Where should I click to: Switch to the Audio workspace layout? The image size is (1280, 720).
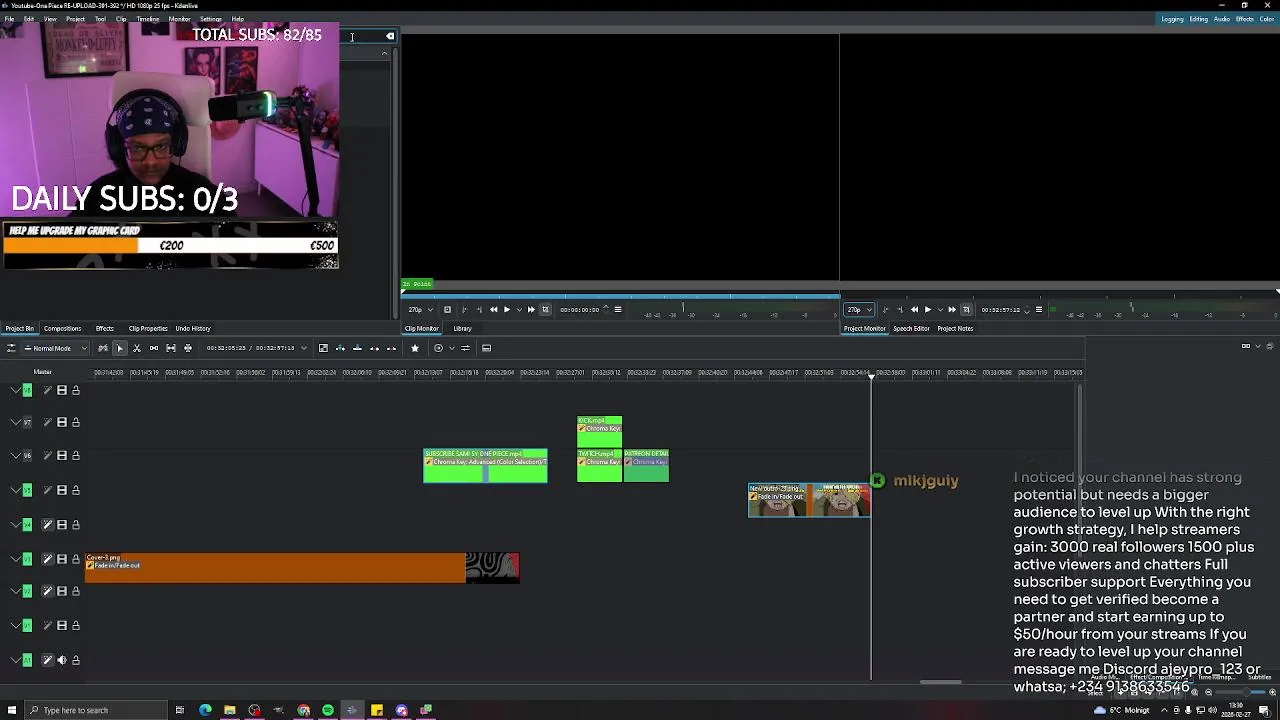tap(1221, 19)
